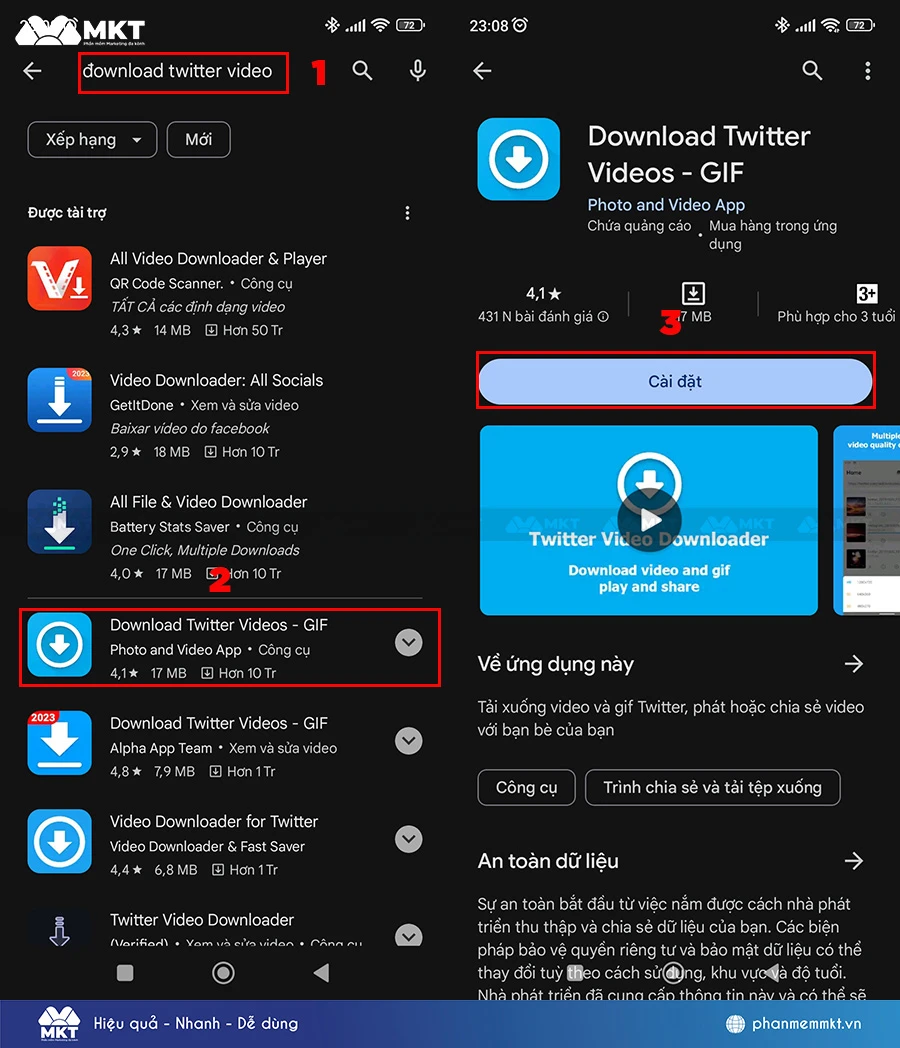Viewport: 900px width, 1048px height.
Task: Focus the 'download twitter video' search field
Action: click(x=183, y=72)
